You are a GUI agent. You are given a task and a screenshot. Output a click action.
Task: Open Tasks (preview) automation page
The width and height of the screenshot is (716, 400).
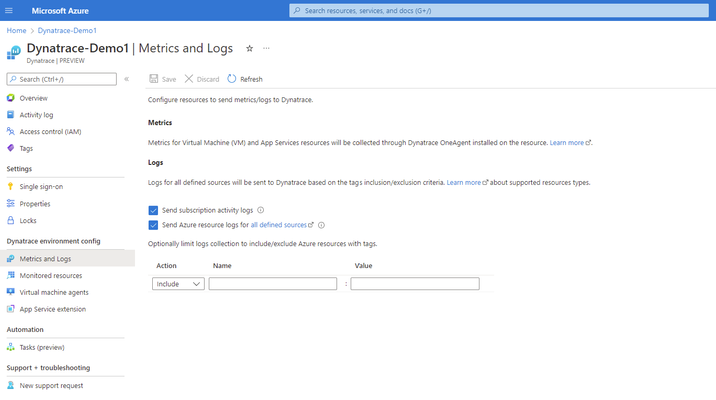click(42, 347)
